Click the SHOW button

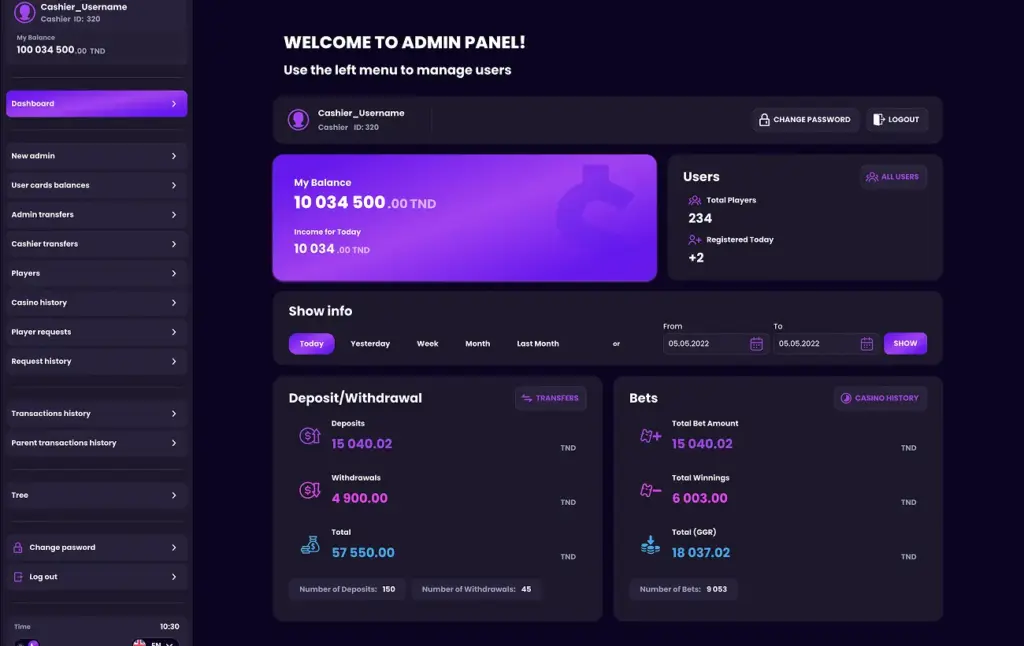coord(905,344)
